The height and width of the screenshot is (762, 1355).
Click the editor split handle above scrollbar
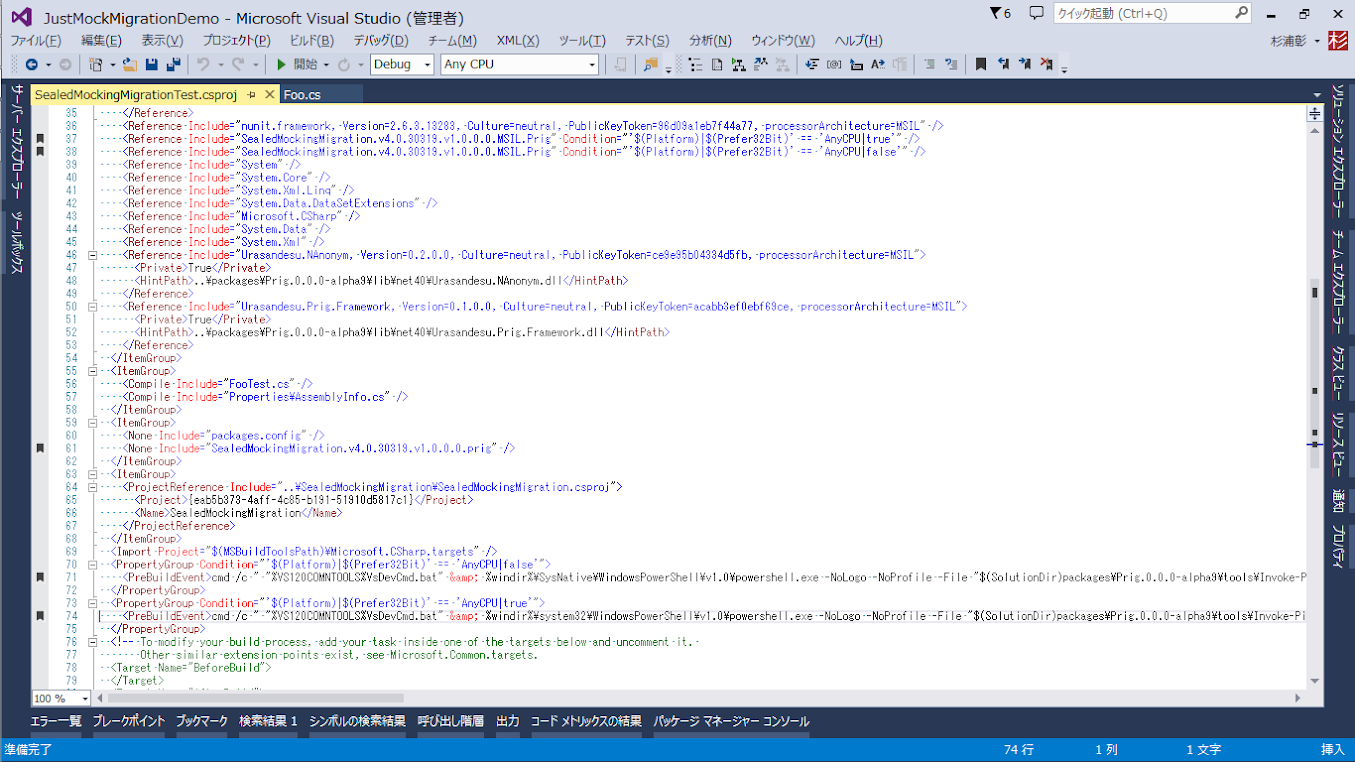pyautogui.click(x=1315, y=114)
